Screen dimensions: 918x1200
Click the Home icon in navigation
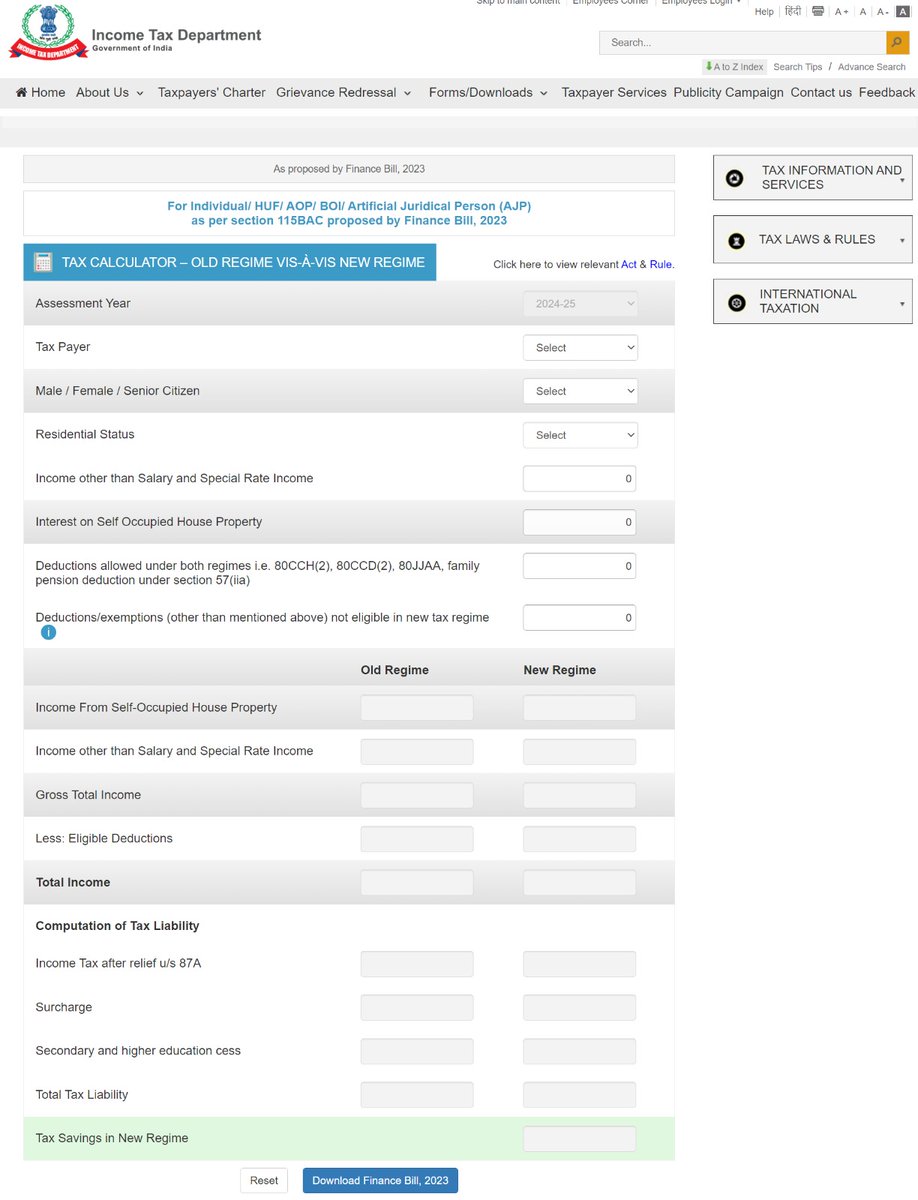[x=22, y=92]
